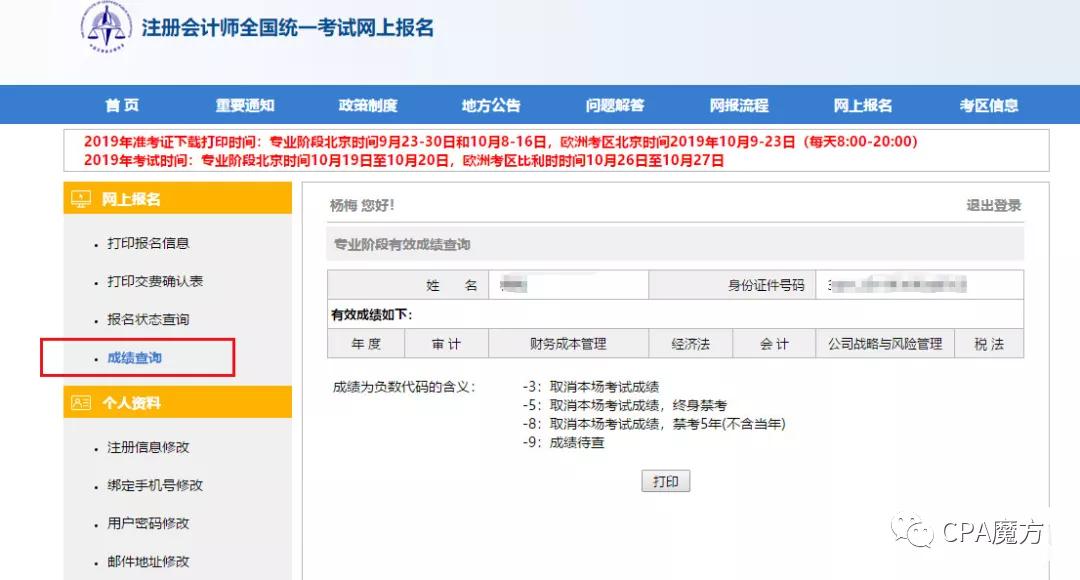
Task: Click the 年度 column header
Action: coord(366,344)
